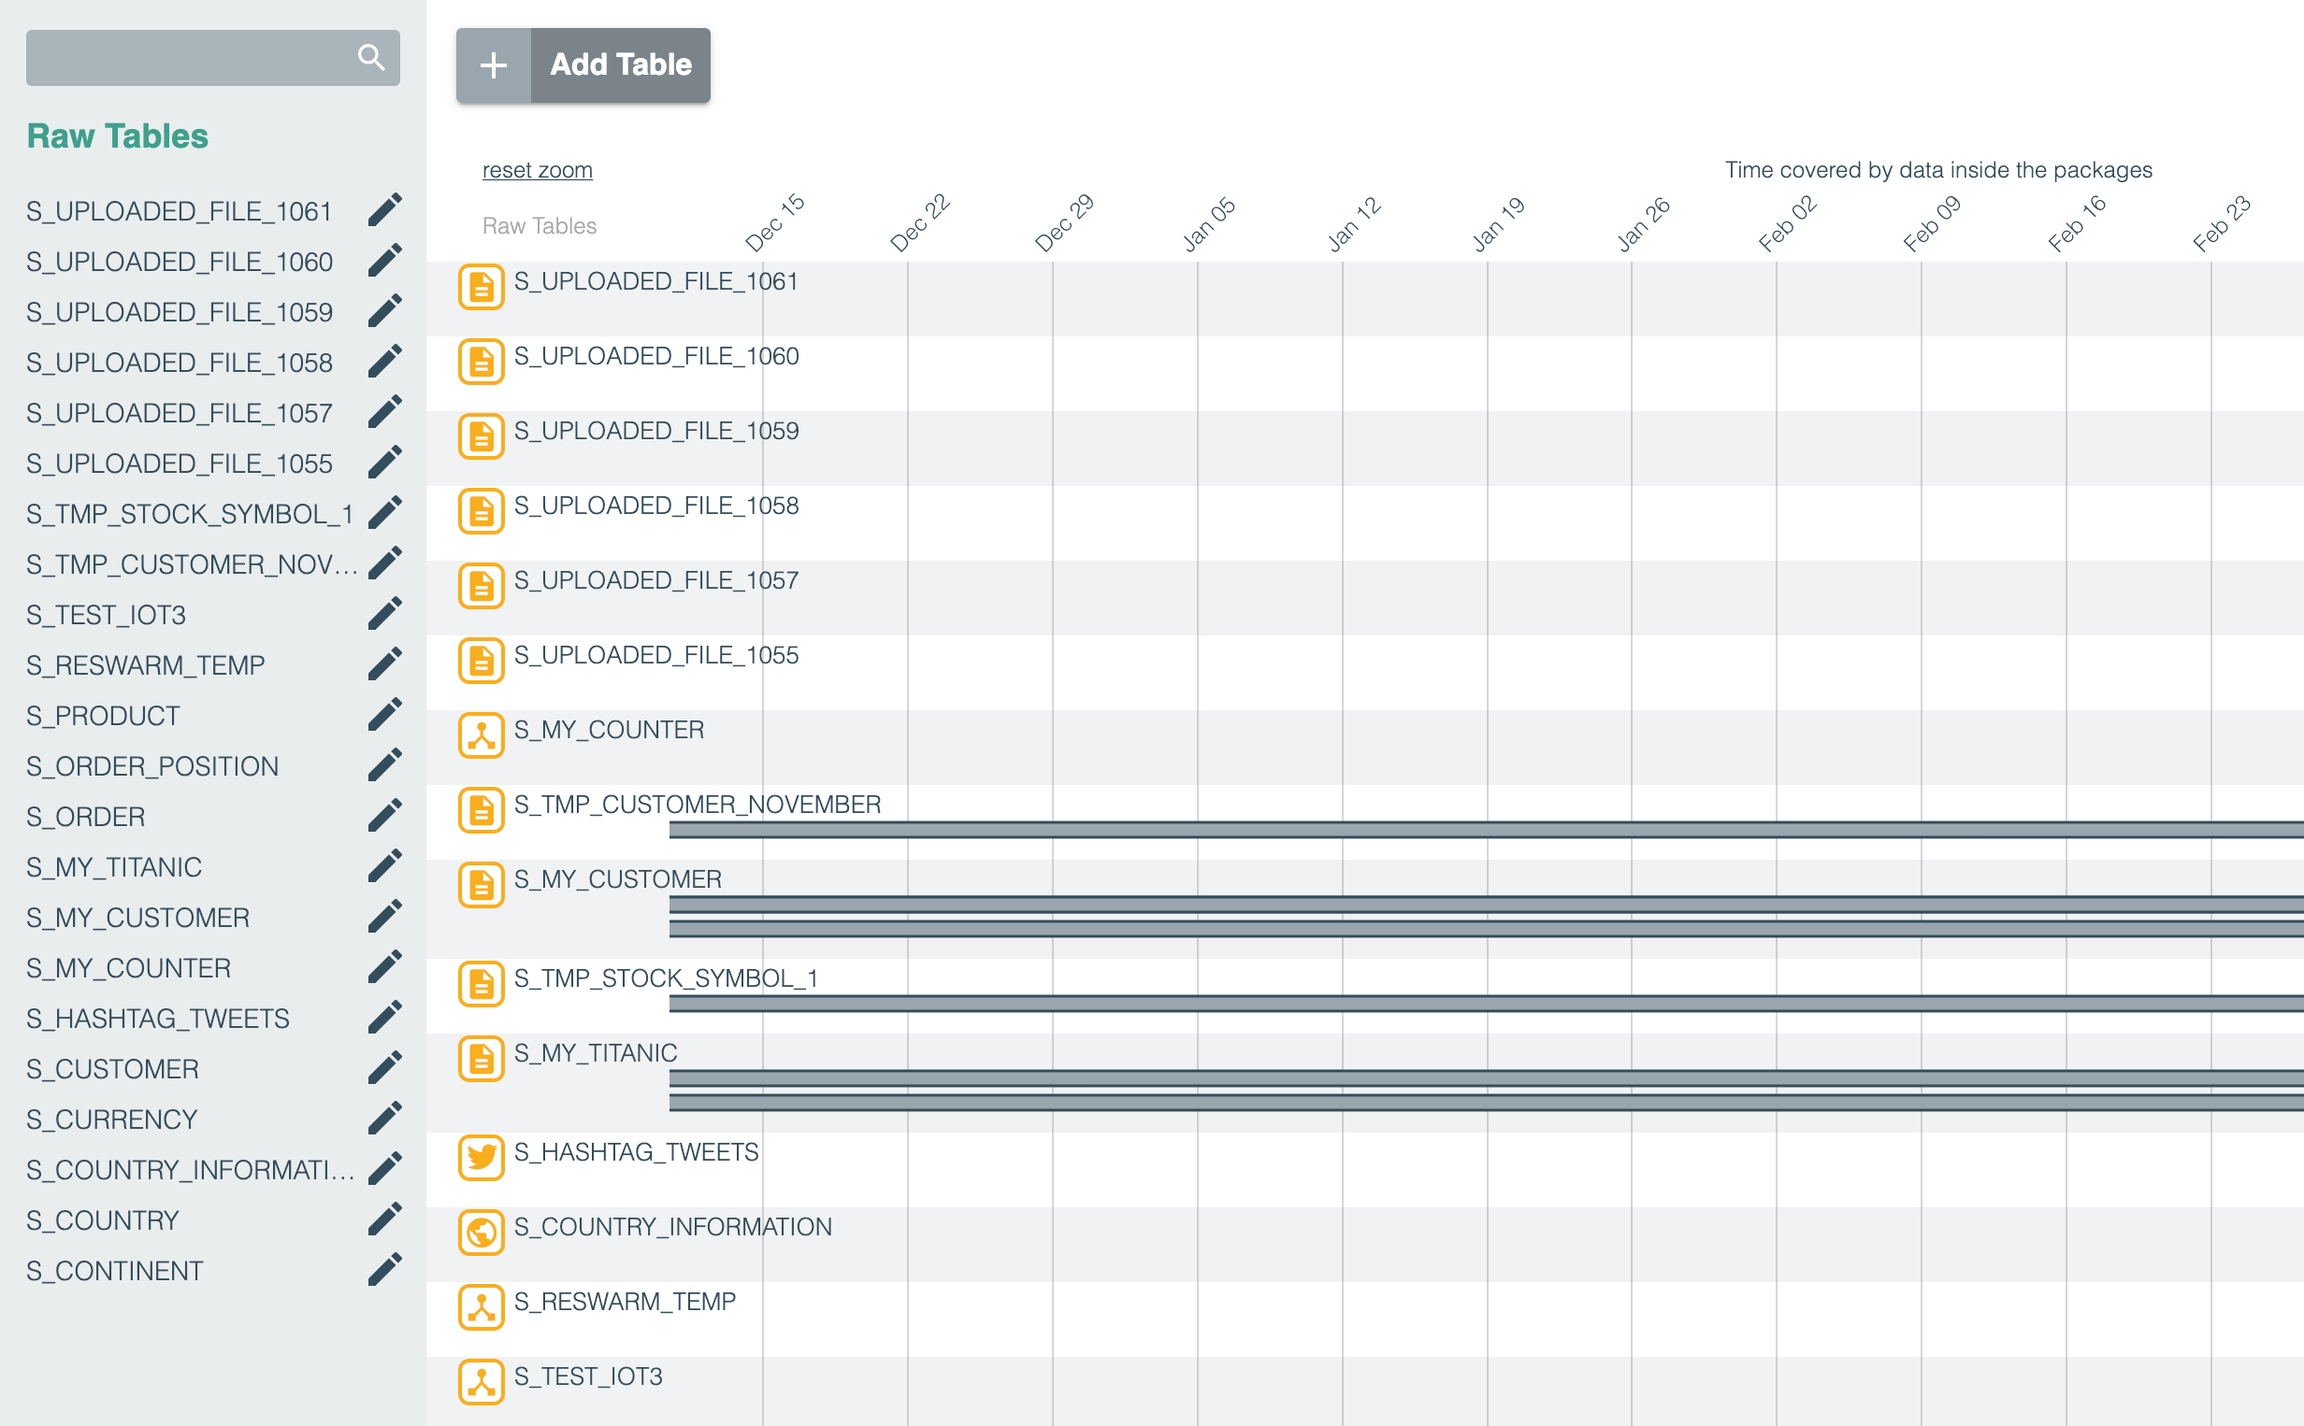This screenshot has height=1426, width=2304.
Task: Click the Twitter icon for S_HASHTAG_TWEETS
Action: click(481, 1157)
